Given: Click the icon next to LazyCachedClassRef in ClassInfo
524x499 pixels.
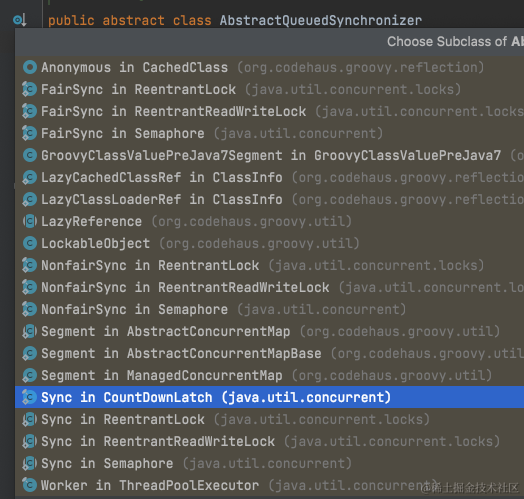Looking at the screenshot, I should click(30, 177).
